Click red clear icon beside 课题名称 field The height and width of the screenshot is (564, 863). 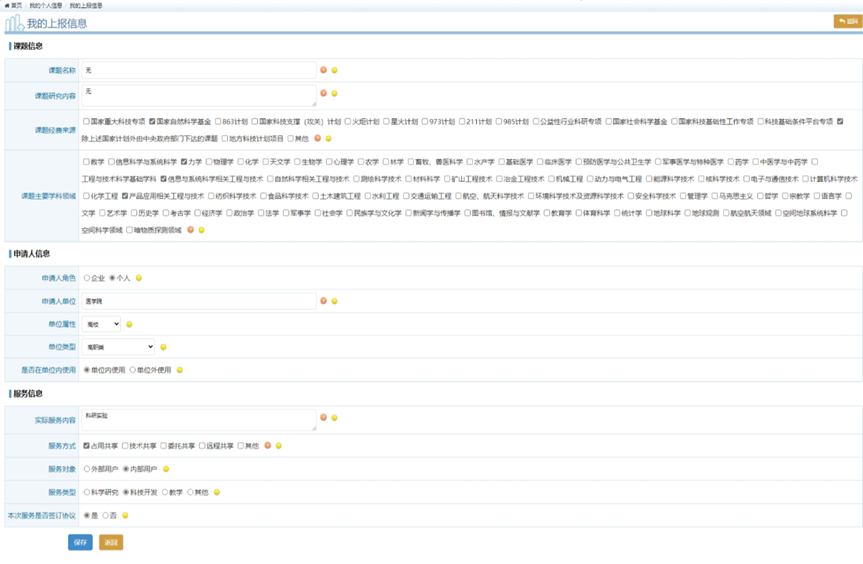click(x=323, y=70)
